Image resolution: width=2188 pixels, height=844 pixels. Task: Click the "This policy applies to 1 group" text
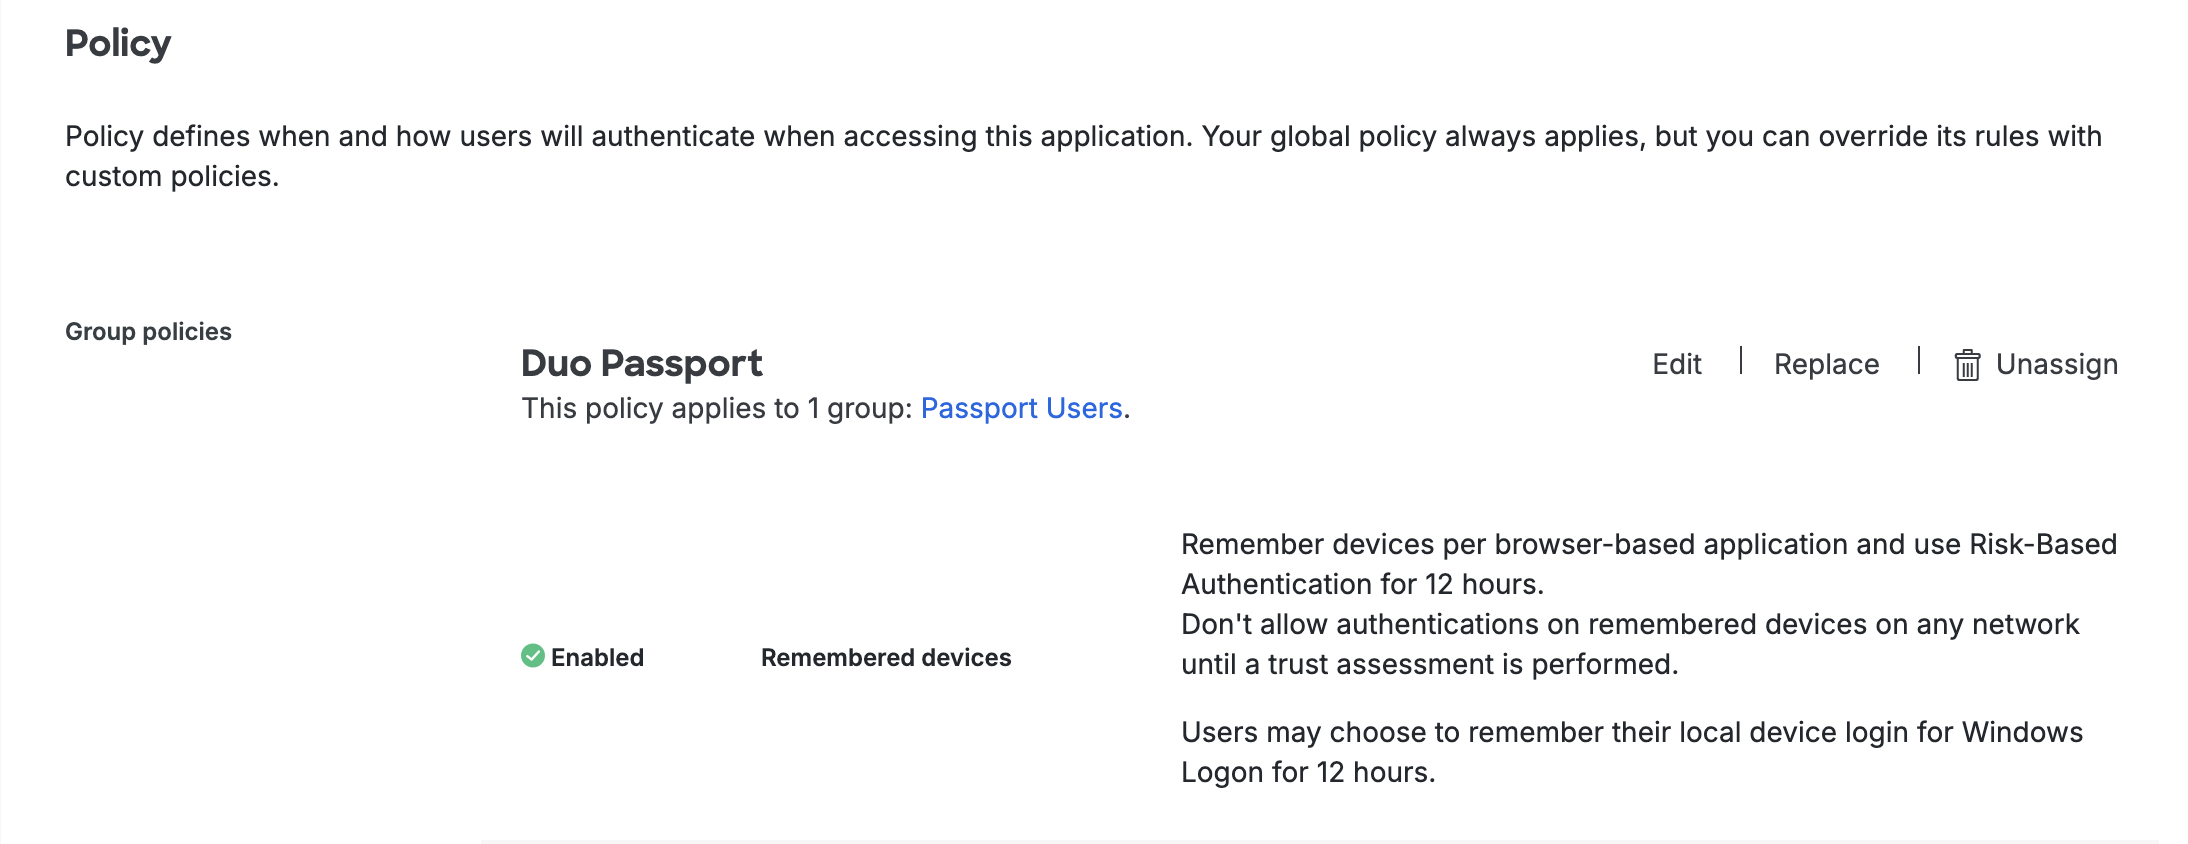pyautogui.click(x=716, y=408)
